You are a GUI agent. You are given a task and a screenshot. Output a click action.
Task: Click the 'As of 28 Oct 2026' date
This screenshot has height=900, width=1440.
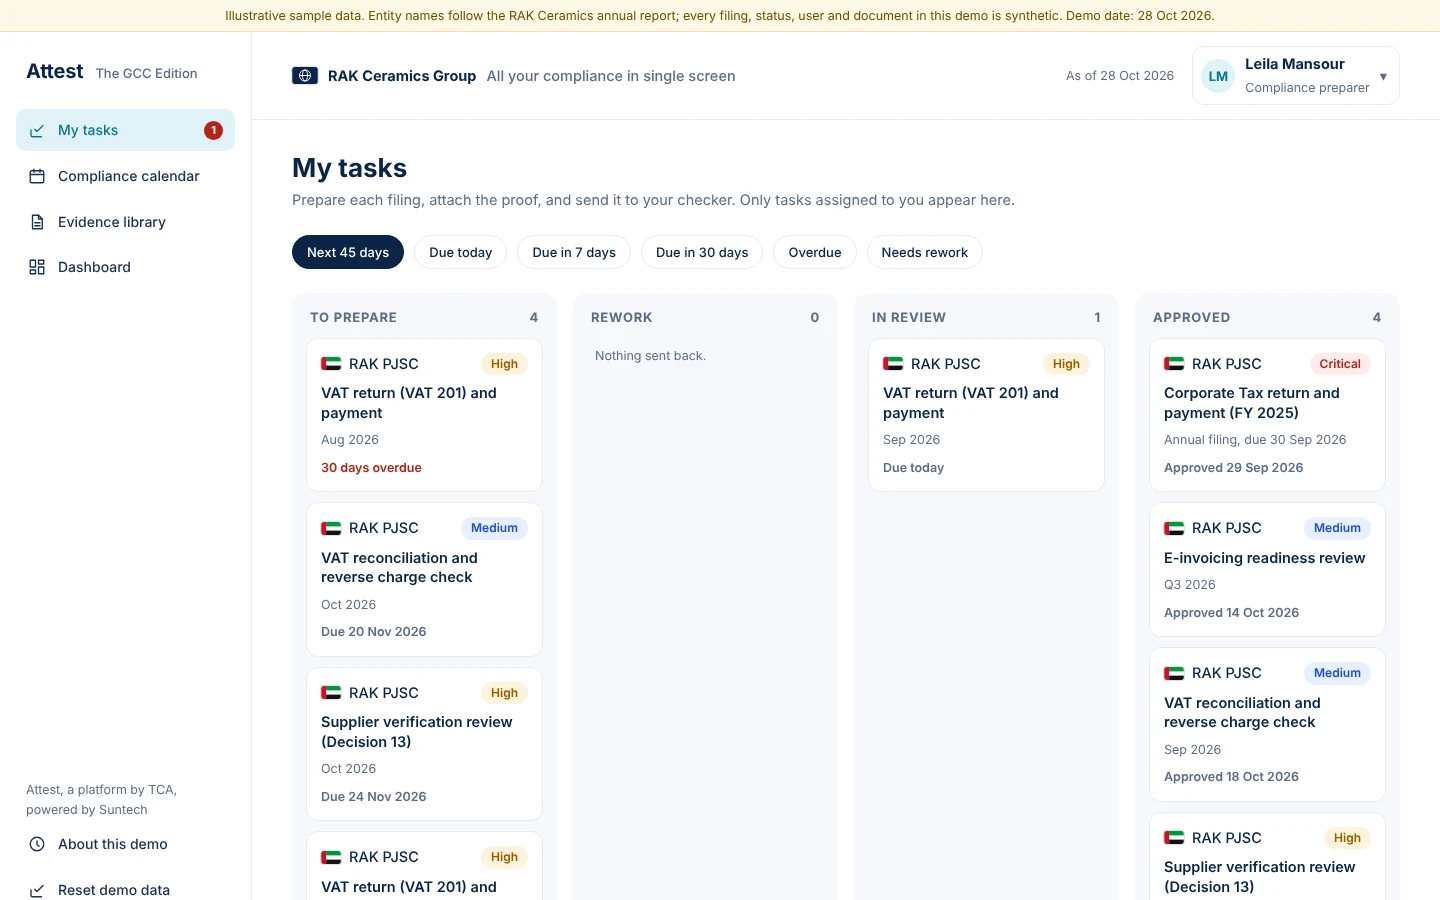coord(1120,76)
